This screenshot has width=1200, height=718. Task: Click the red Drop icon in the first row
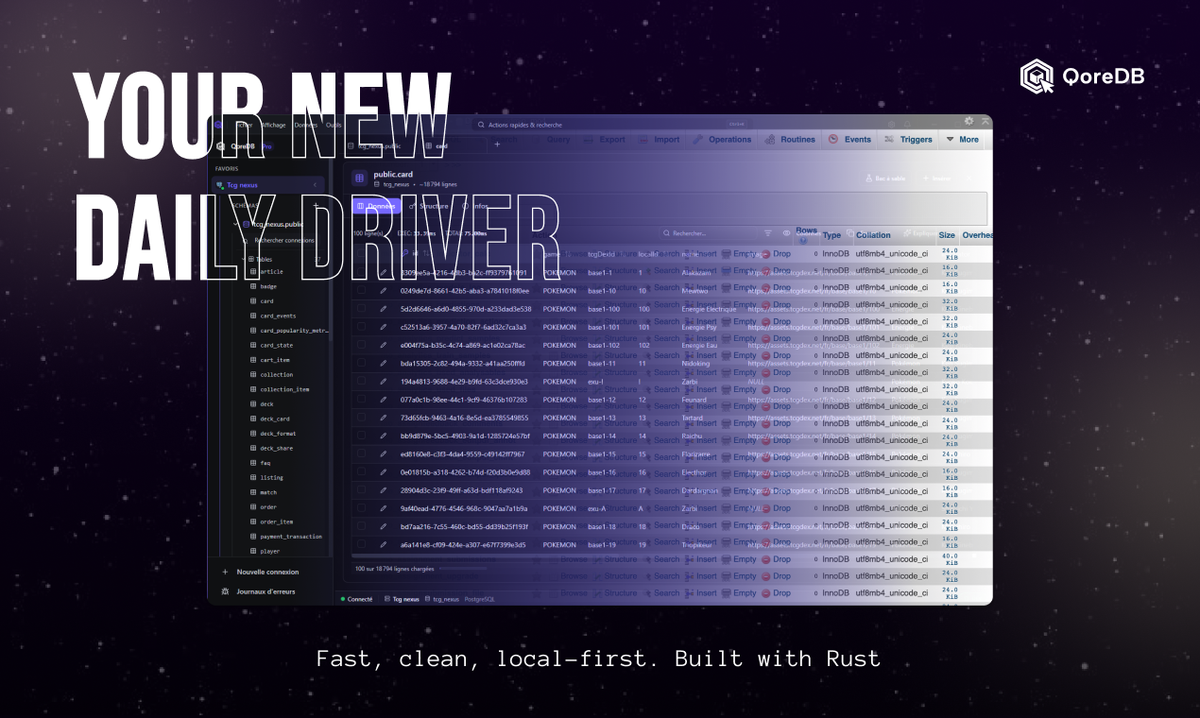pyautogui.click(x=766, y=254)
